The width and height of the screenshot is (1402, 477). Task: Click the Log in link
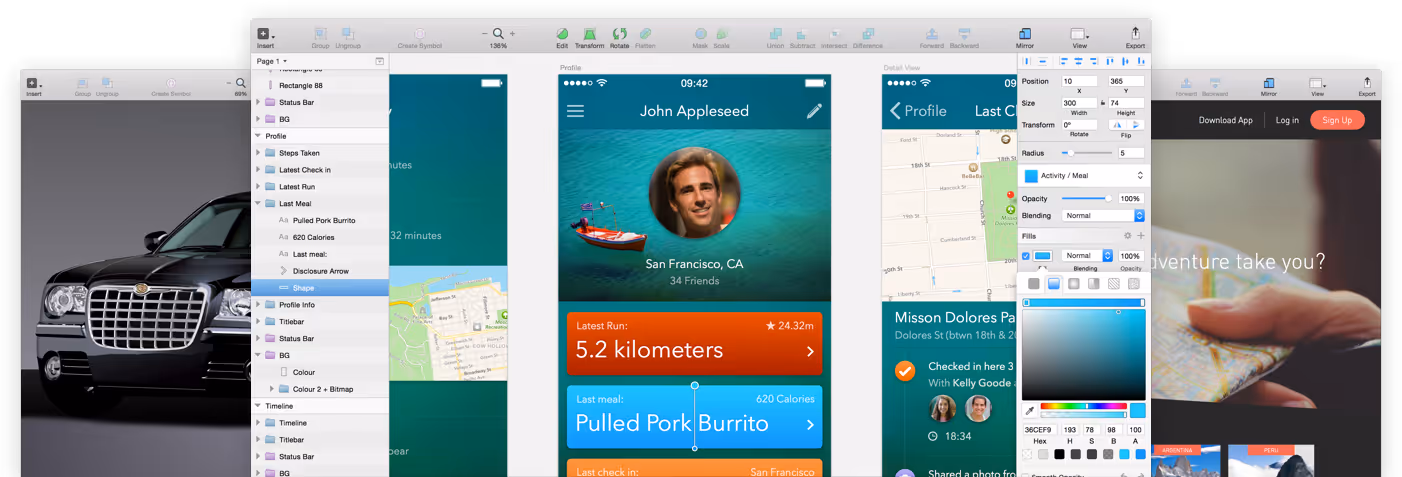click(1287, 120)
